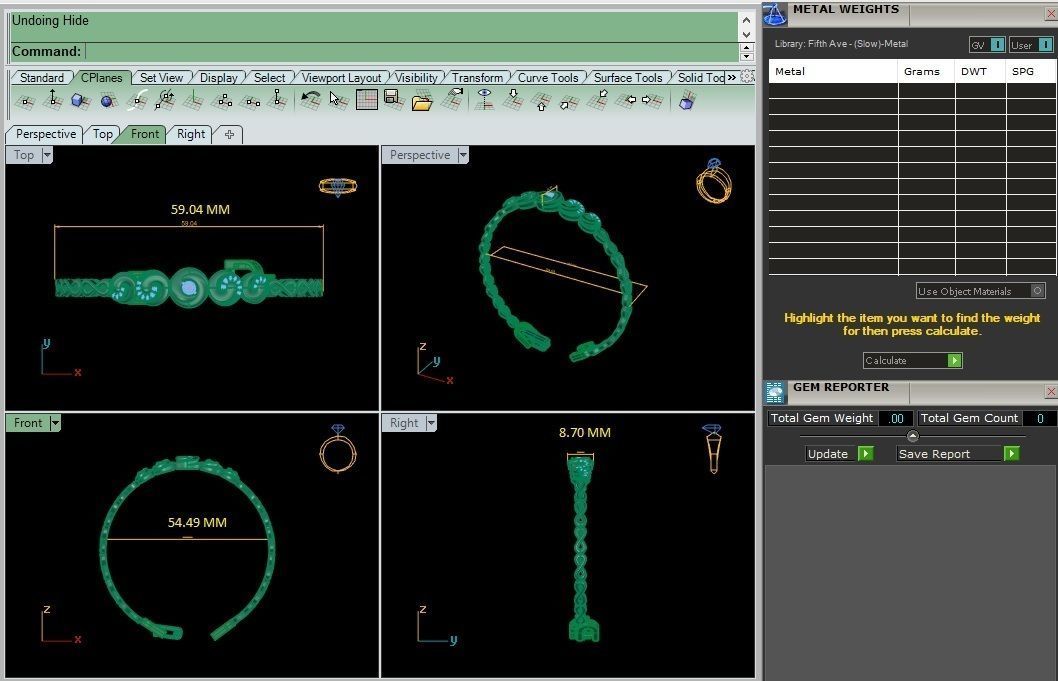Viewport: 1058px width, 681px height.
Task: Click Save CPlane by Name floppy icon
Action: (393, 100)
